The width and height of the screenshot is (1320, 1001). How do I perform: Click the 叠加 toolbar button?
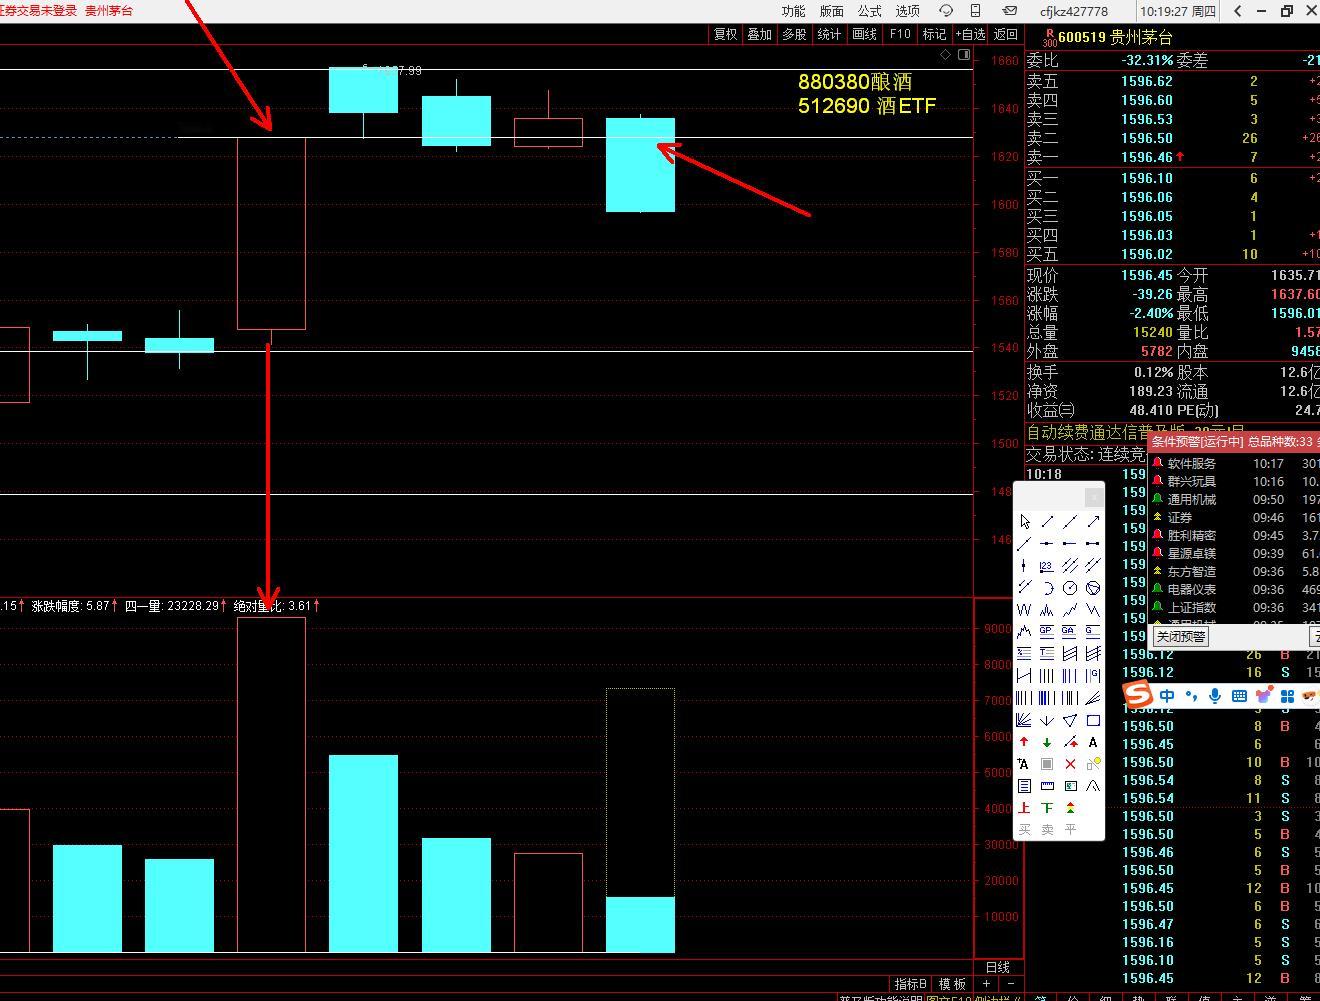point(760,34)
